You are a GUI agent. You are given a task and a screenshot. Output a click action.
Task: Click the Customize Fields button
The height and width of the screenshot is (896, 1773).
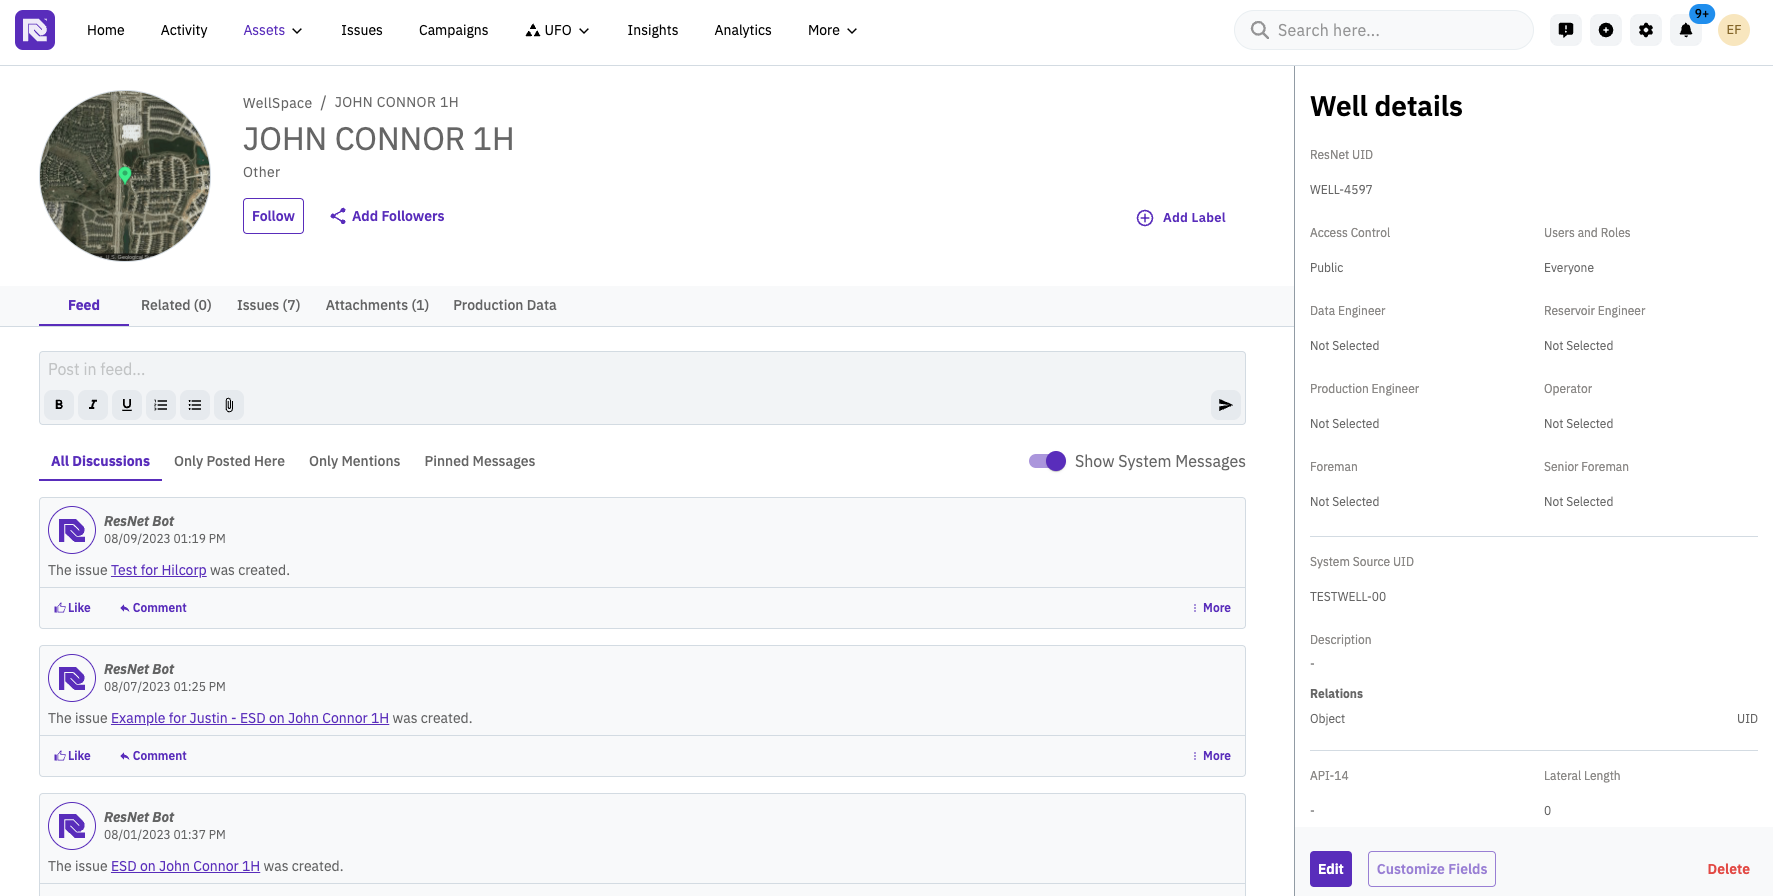(1432, 869)
